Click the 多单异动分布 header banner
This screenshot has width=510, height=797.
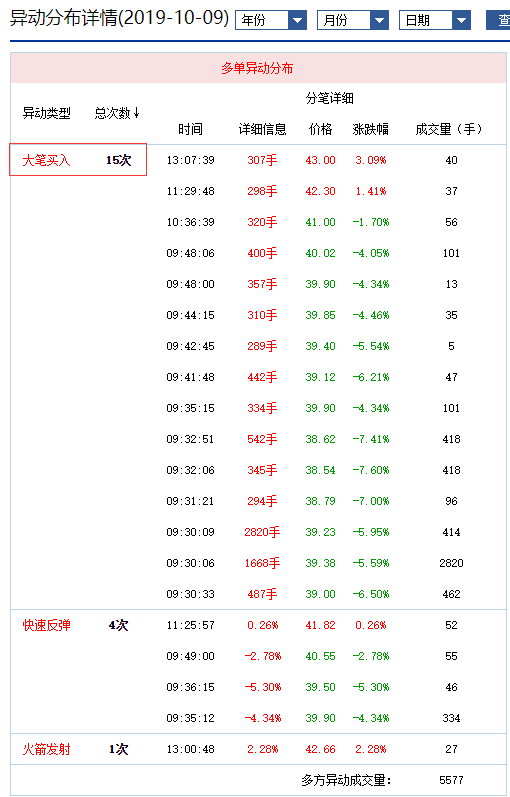(x=257, y=68)
